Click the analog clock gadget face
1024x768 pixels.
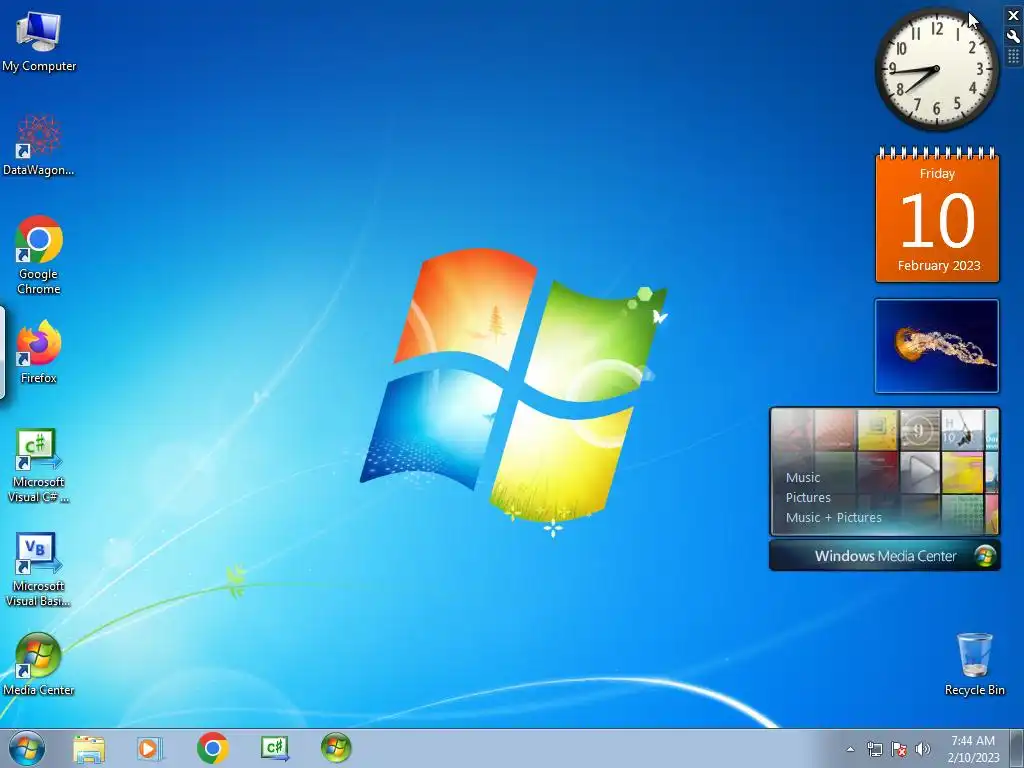point(936,69)
